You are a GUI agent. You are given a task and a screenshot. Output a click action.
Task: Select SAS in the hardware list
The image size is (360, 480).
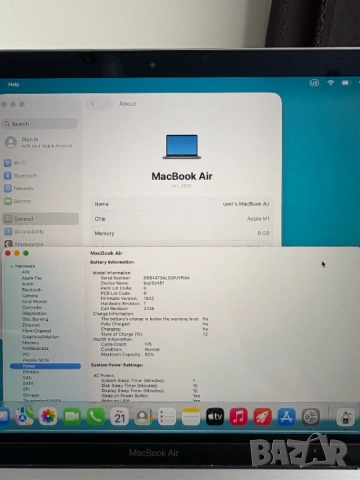pos(27,378)
